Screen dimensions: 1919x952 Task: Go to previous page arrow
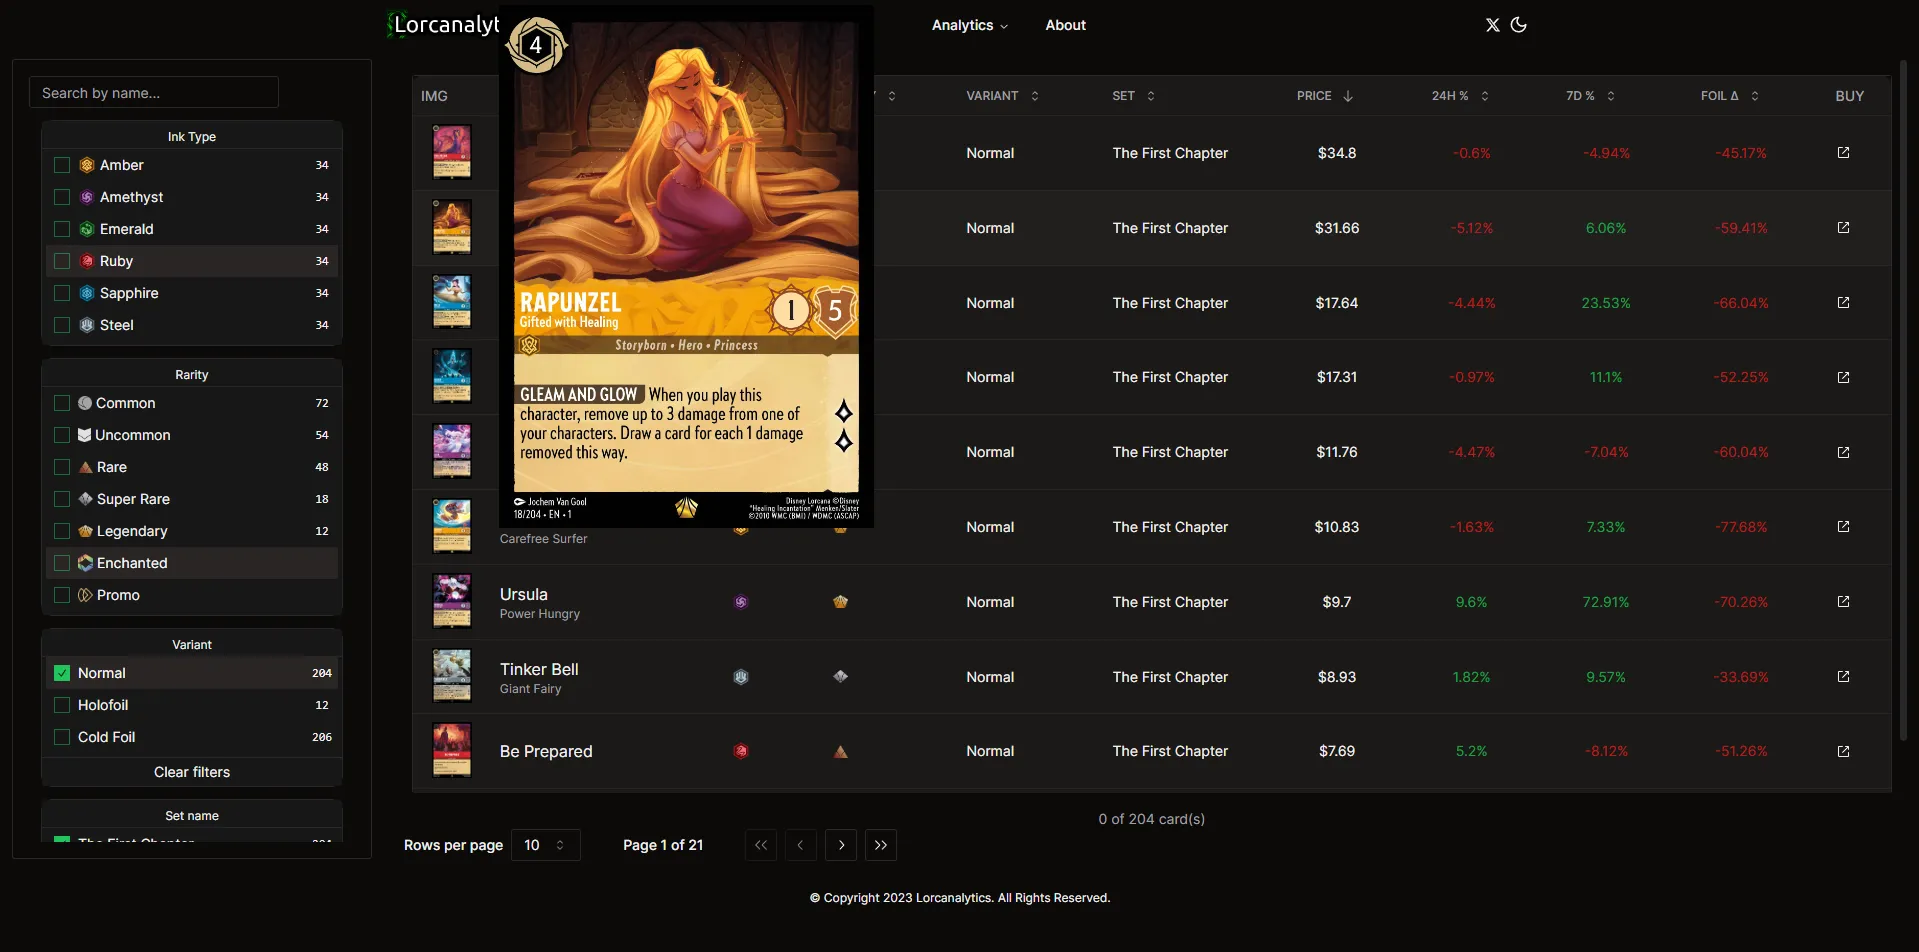801,845
